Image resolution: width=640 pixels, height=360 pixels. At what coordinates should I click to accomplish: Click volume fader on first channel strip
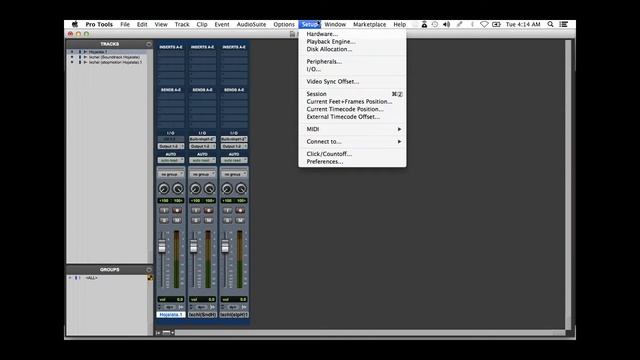(162, 246)
